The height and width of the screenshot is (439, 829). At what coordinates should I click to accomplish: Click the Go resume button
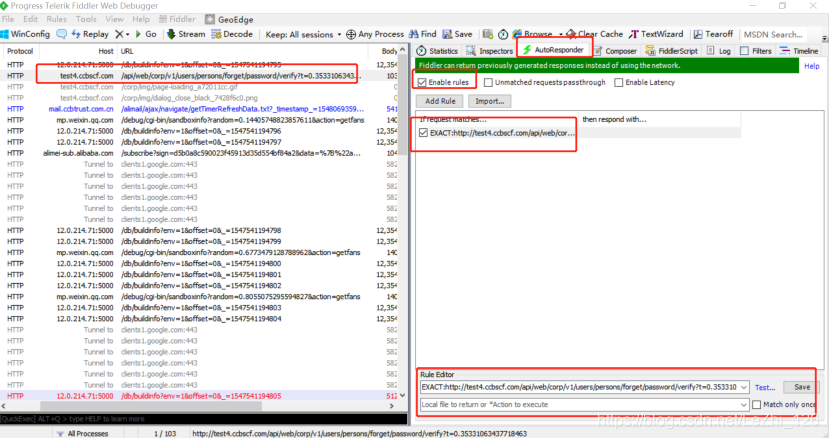(146, 34)
